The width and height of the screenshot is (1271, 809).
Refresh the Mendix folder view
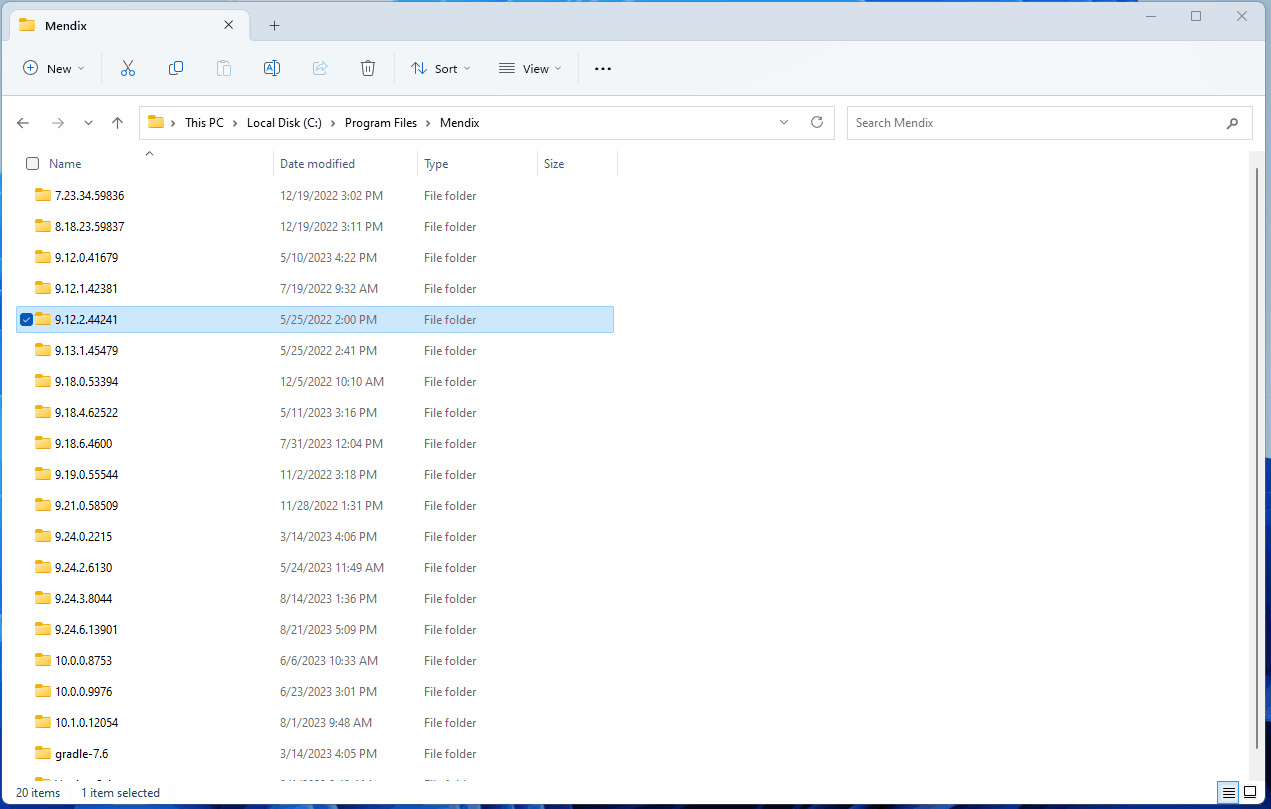(817, 122)
